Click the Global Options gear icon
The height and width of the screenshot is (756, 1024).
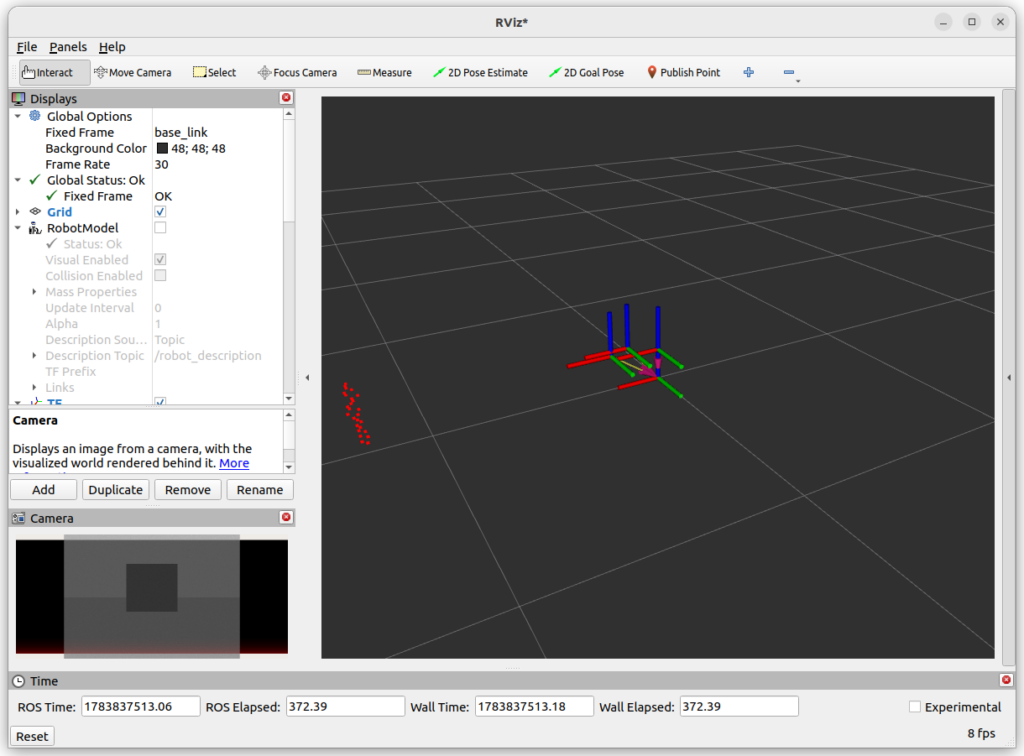35,116
